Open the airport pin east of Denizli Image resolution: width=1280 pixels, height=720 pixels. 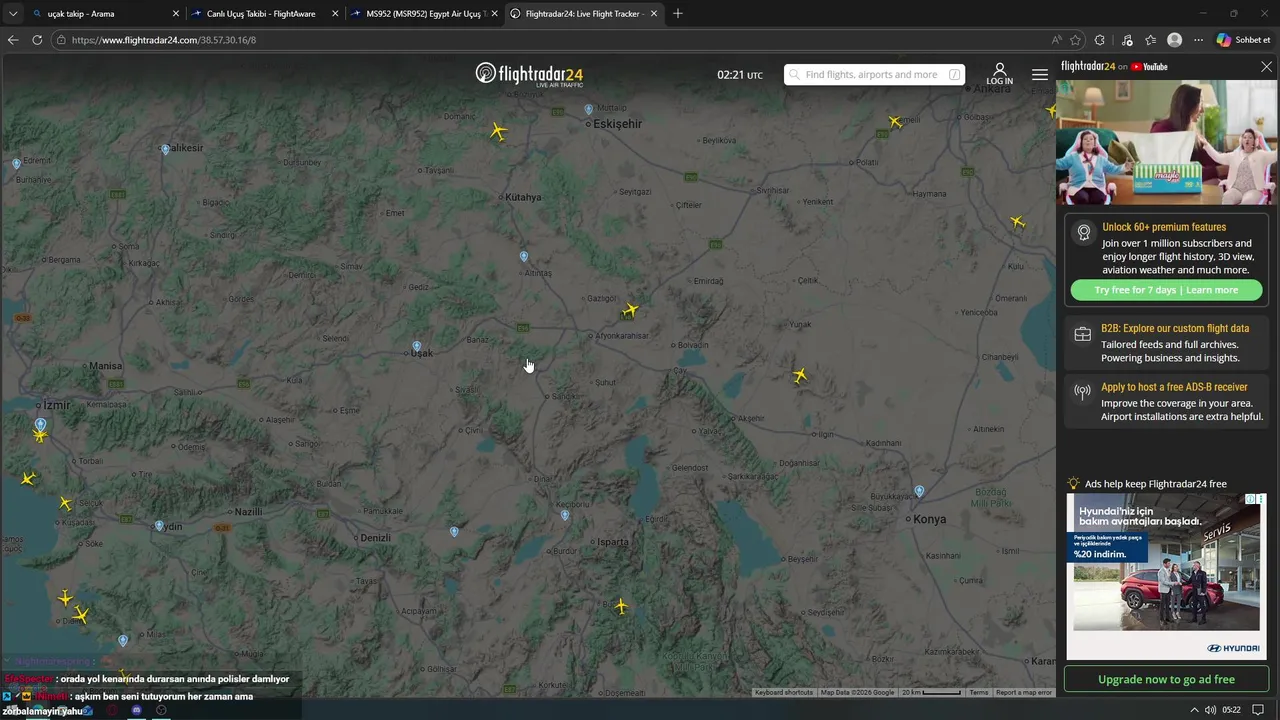454,531
